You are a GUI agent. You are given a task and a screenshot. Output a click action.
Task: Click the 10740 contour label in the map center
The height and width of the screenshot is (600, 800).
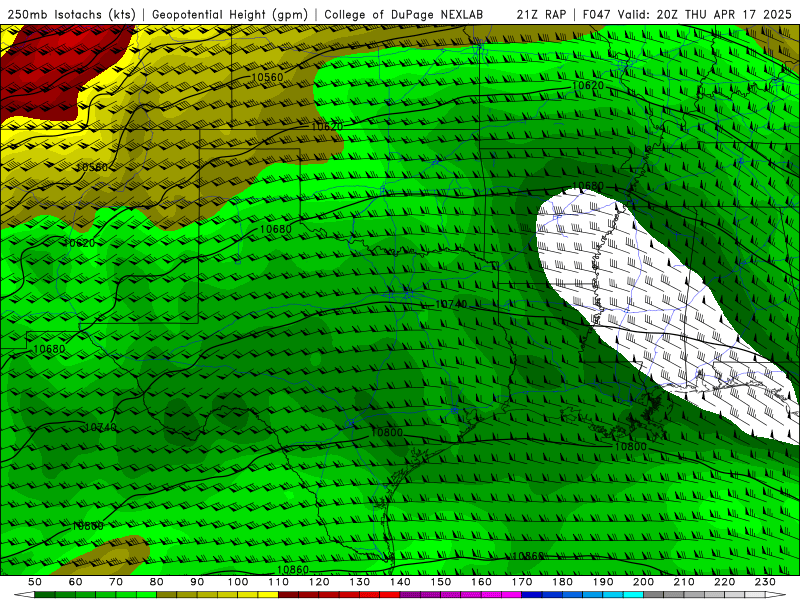click(x=451, y=304)
